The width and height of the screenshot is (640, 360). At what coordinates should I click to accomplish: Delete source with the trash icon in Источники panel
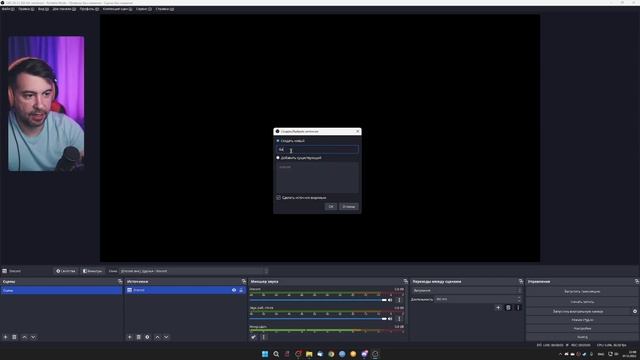(138, 337)
